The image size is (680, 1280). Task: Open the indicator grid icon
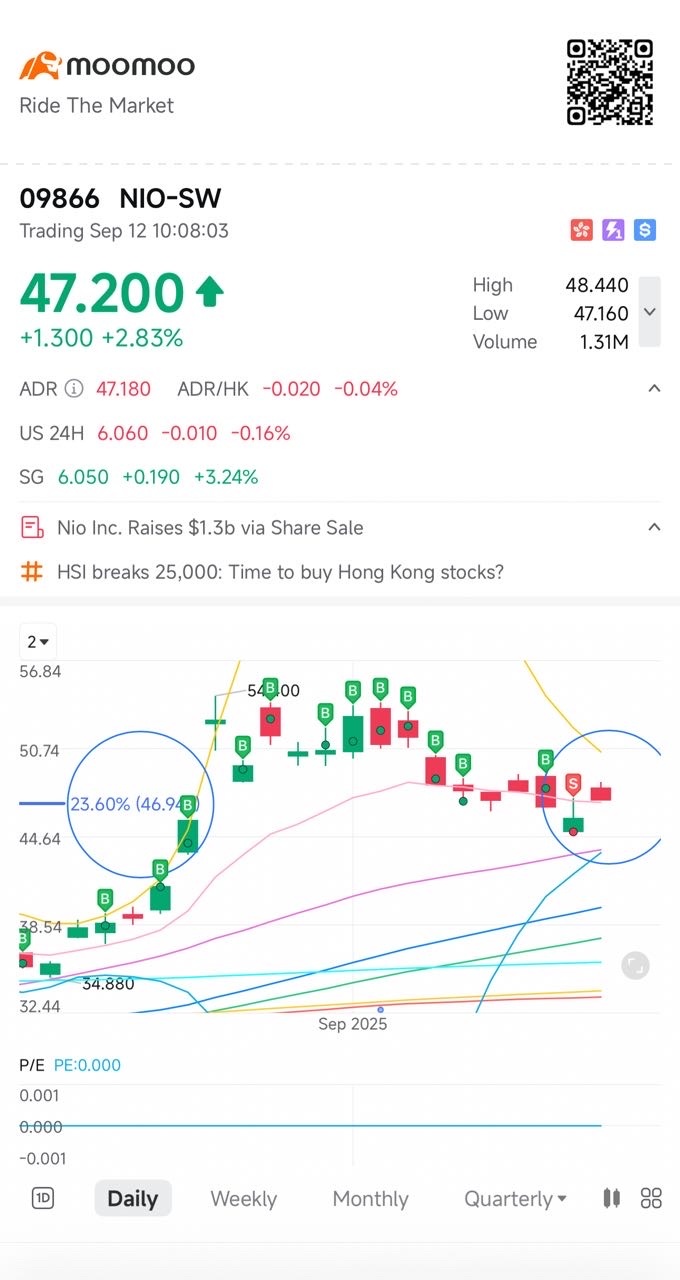tap(651, 1198)
